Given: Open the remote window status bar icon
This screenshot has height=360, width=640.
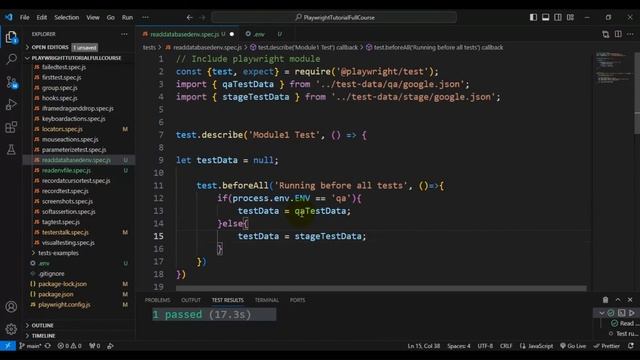Looking at the screenshot, I should [8, 346].
